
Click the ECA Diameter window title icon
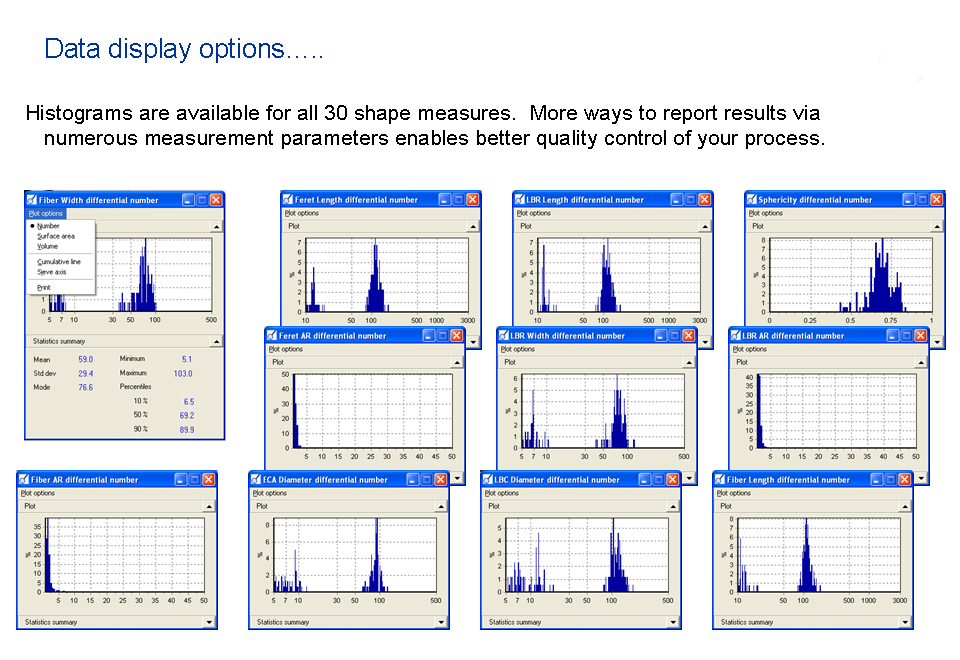[x=256, y=480]
